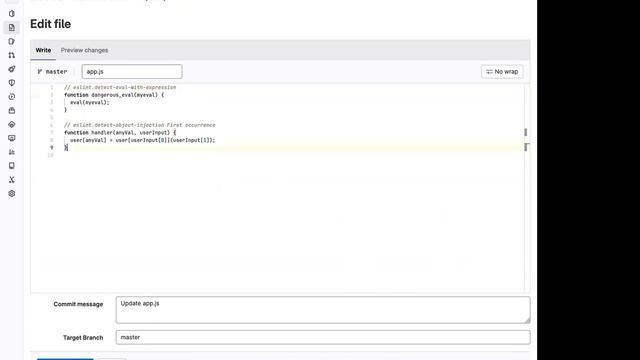Click the closing brace on line 9
Screen dimensions: 640x360
(x=66, y=148)
